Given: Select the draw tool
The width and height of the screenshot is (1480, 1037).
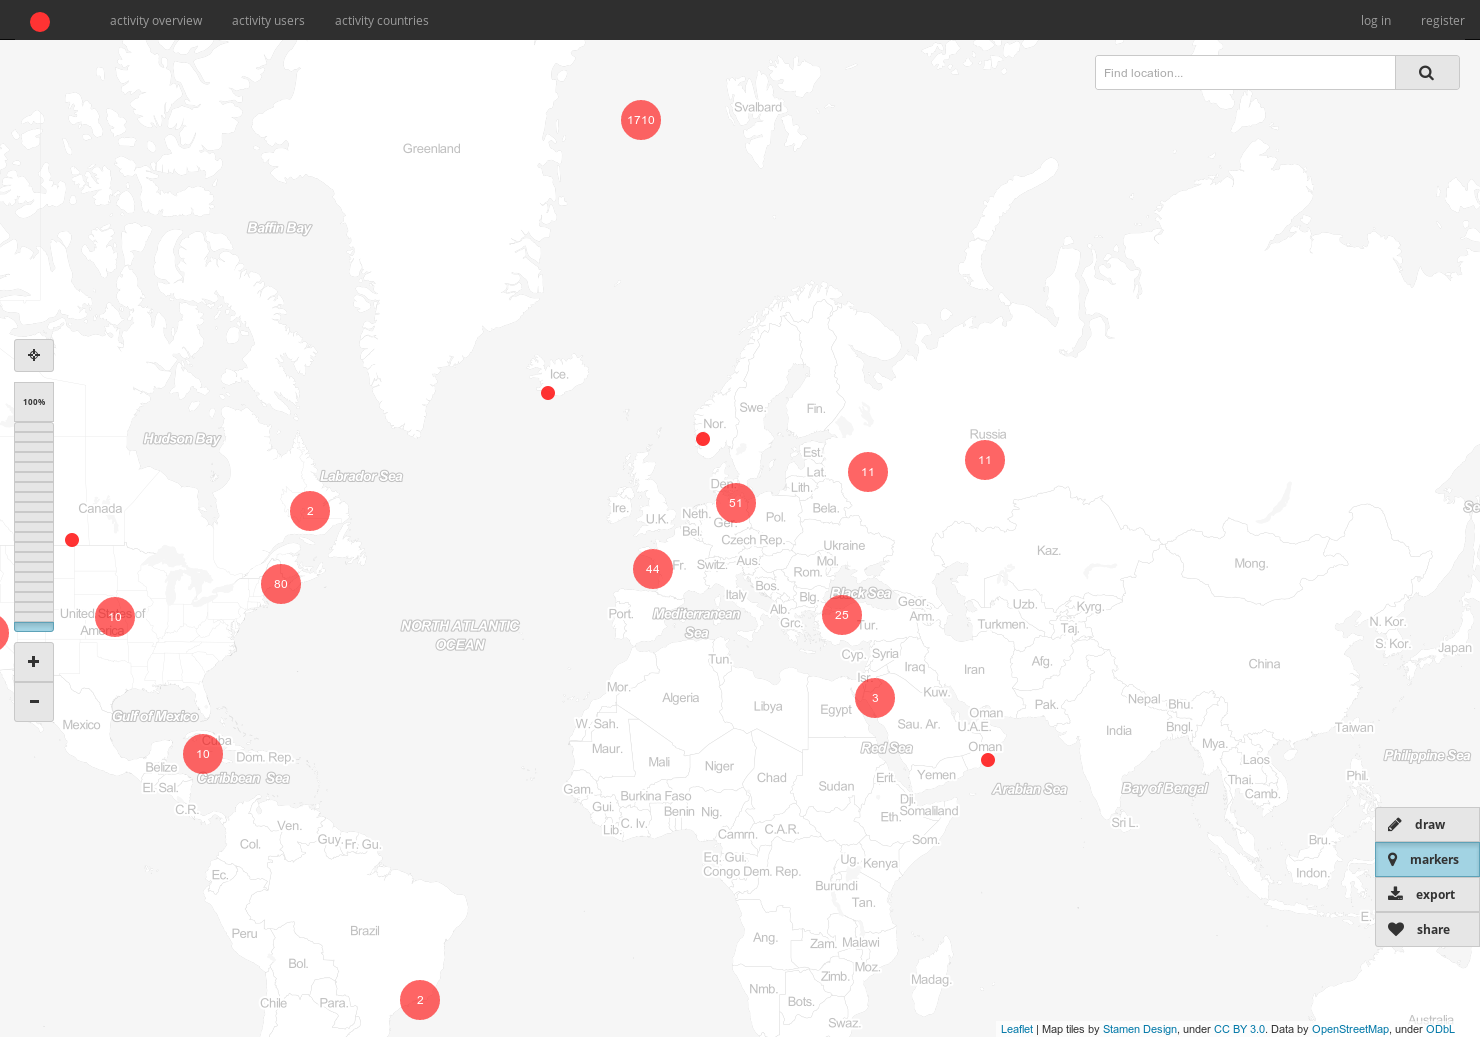Looking at the screenshot, I should [1427, 825].
